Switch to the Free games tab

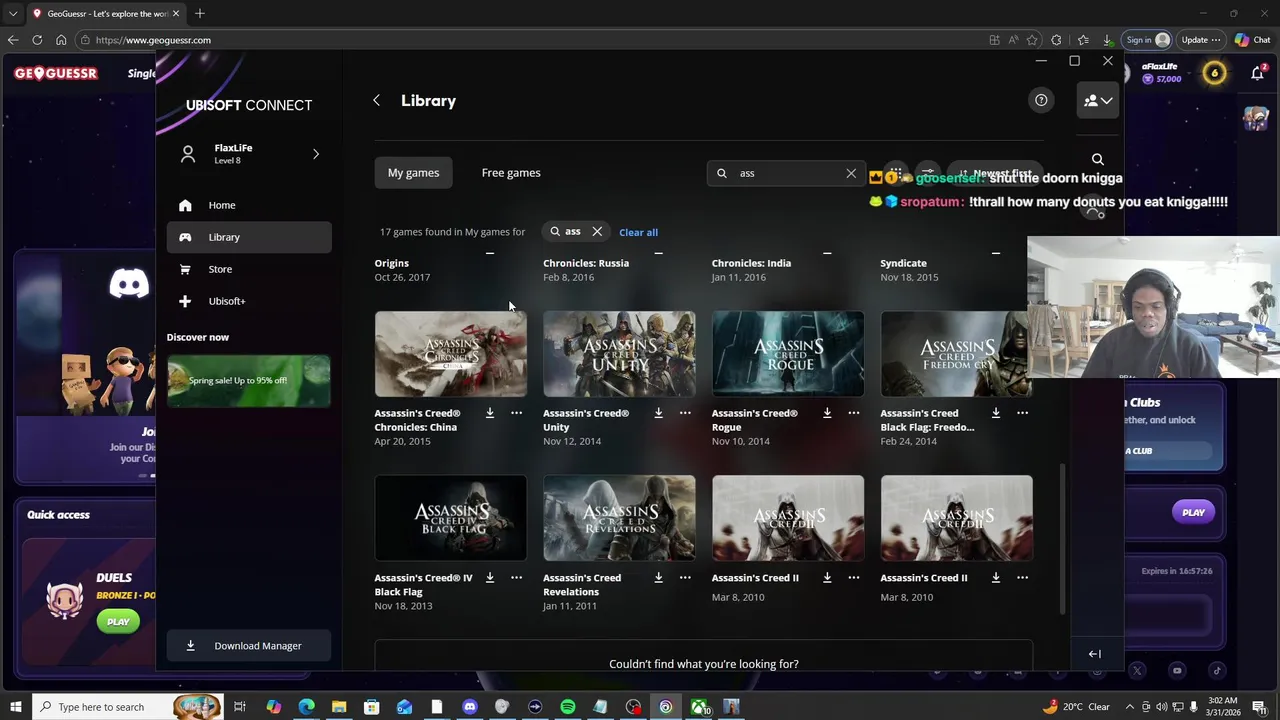511,173
